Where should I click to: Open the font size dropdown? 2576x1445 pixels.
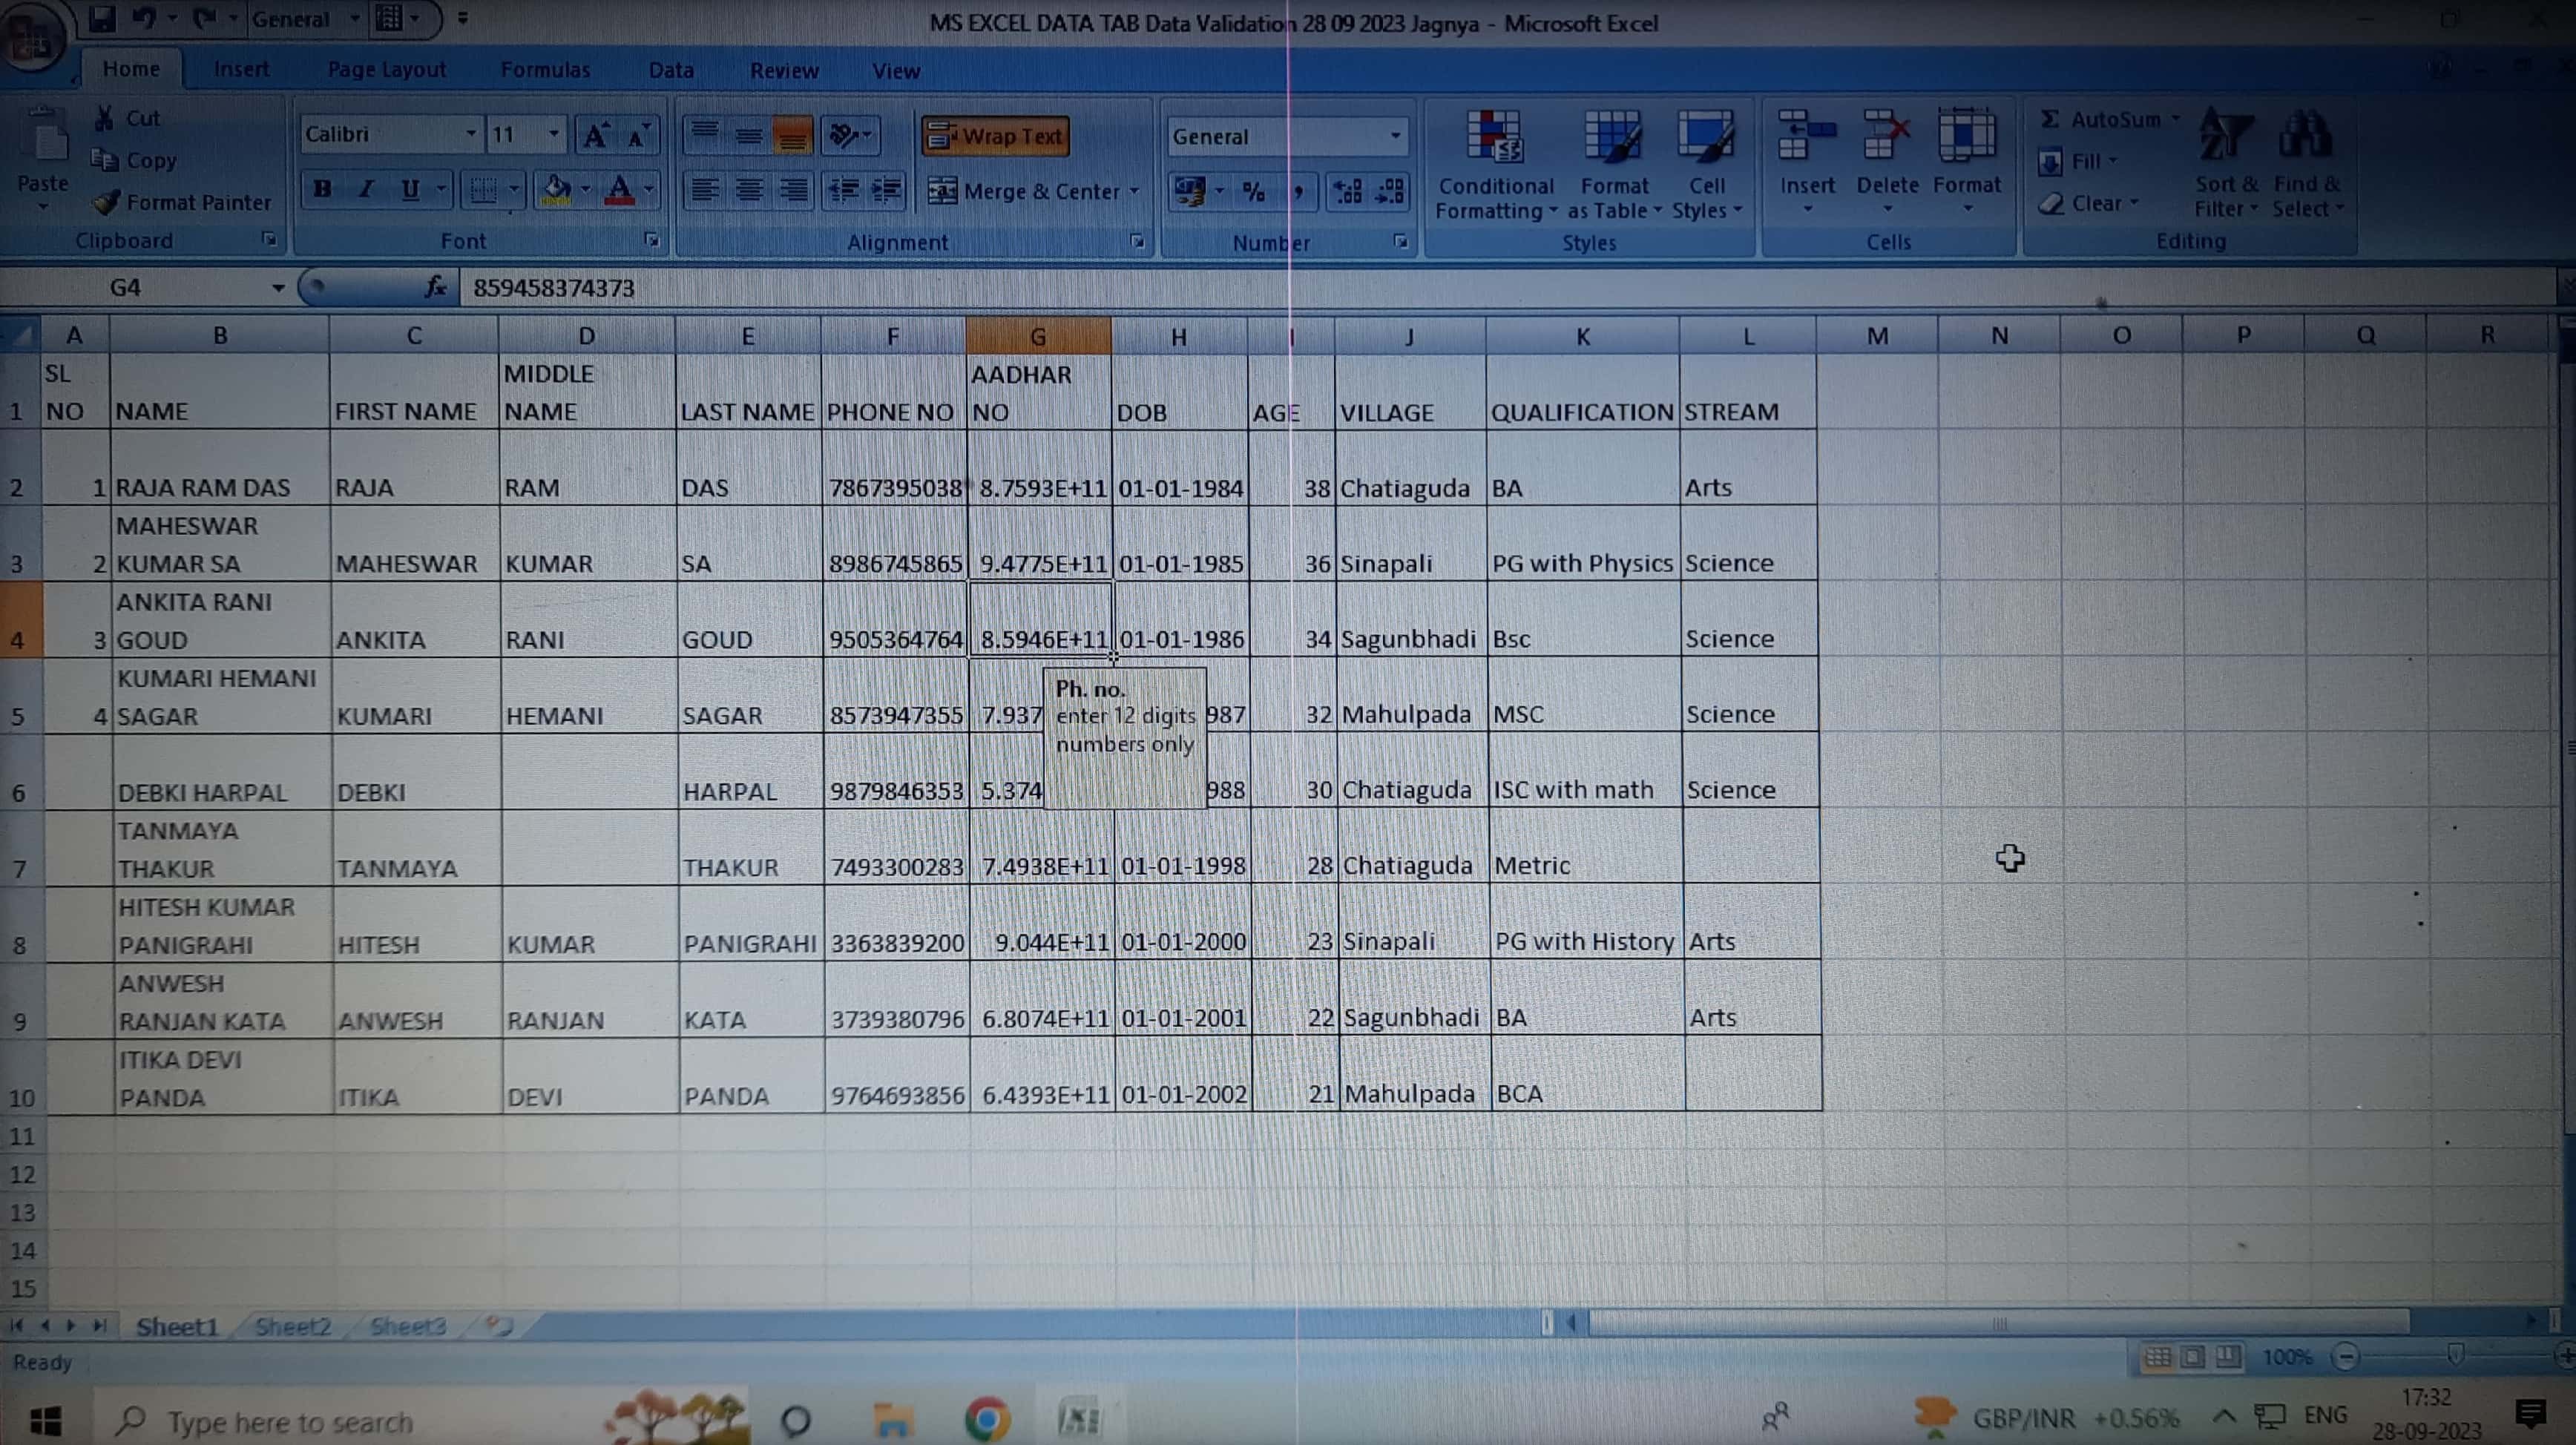pyautogui.click(x=553, y=134)
